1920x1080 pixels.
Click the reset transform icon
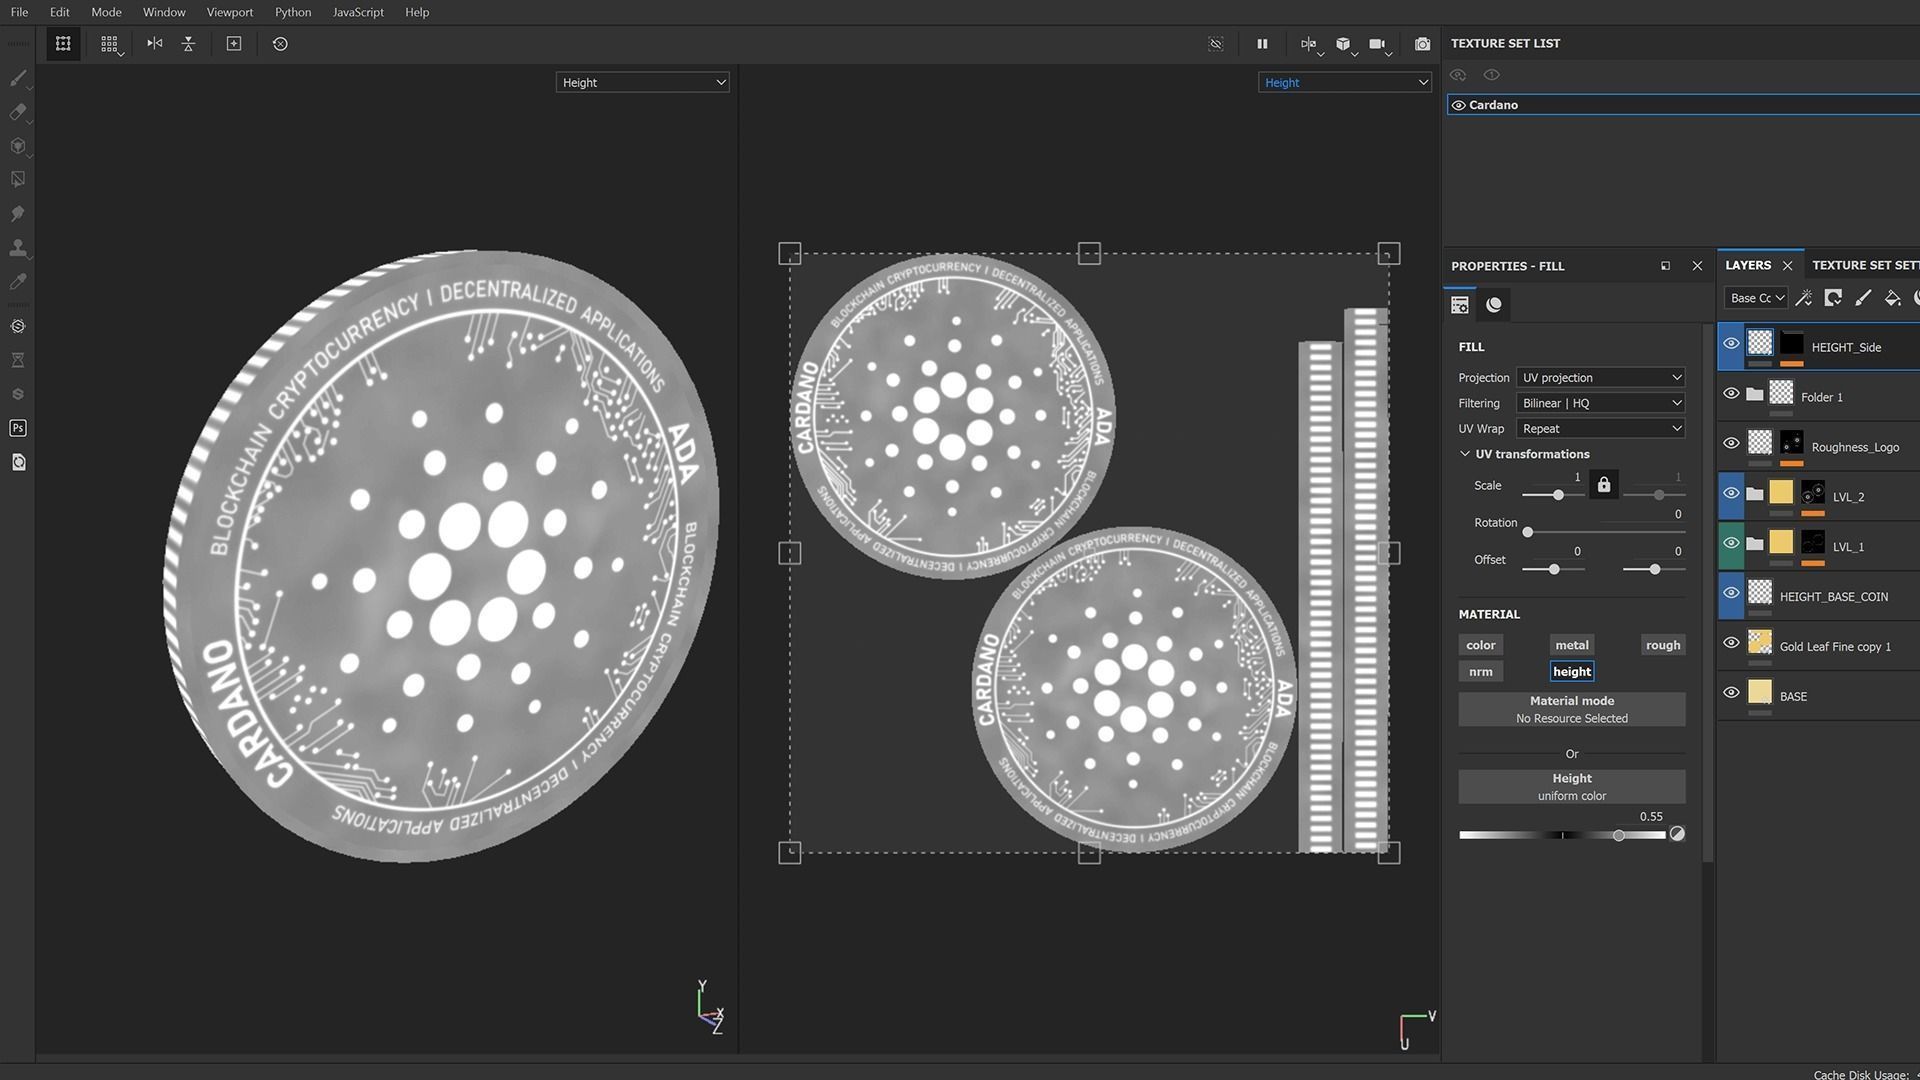click(x=280, y=44)
